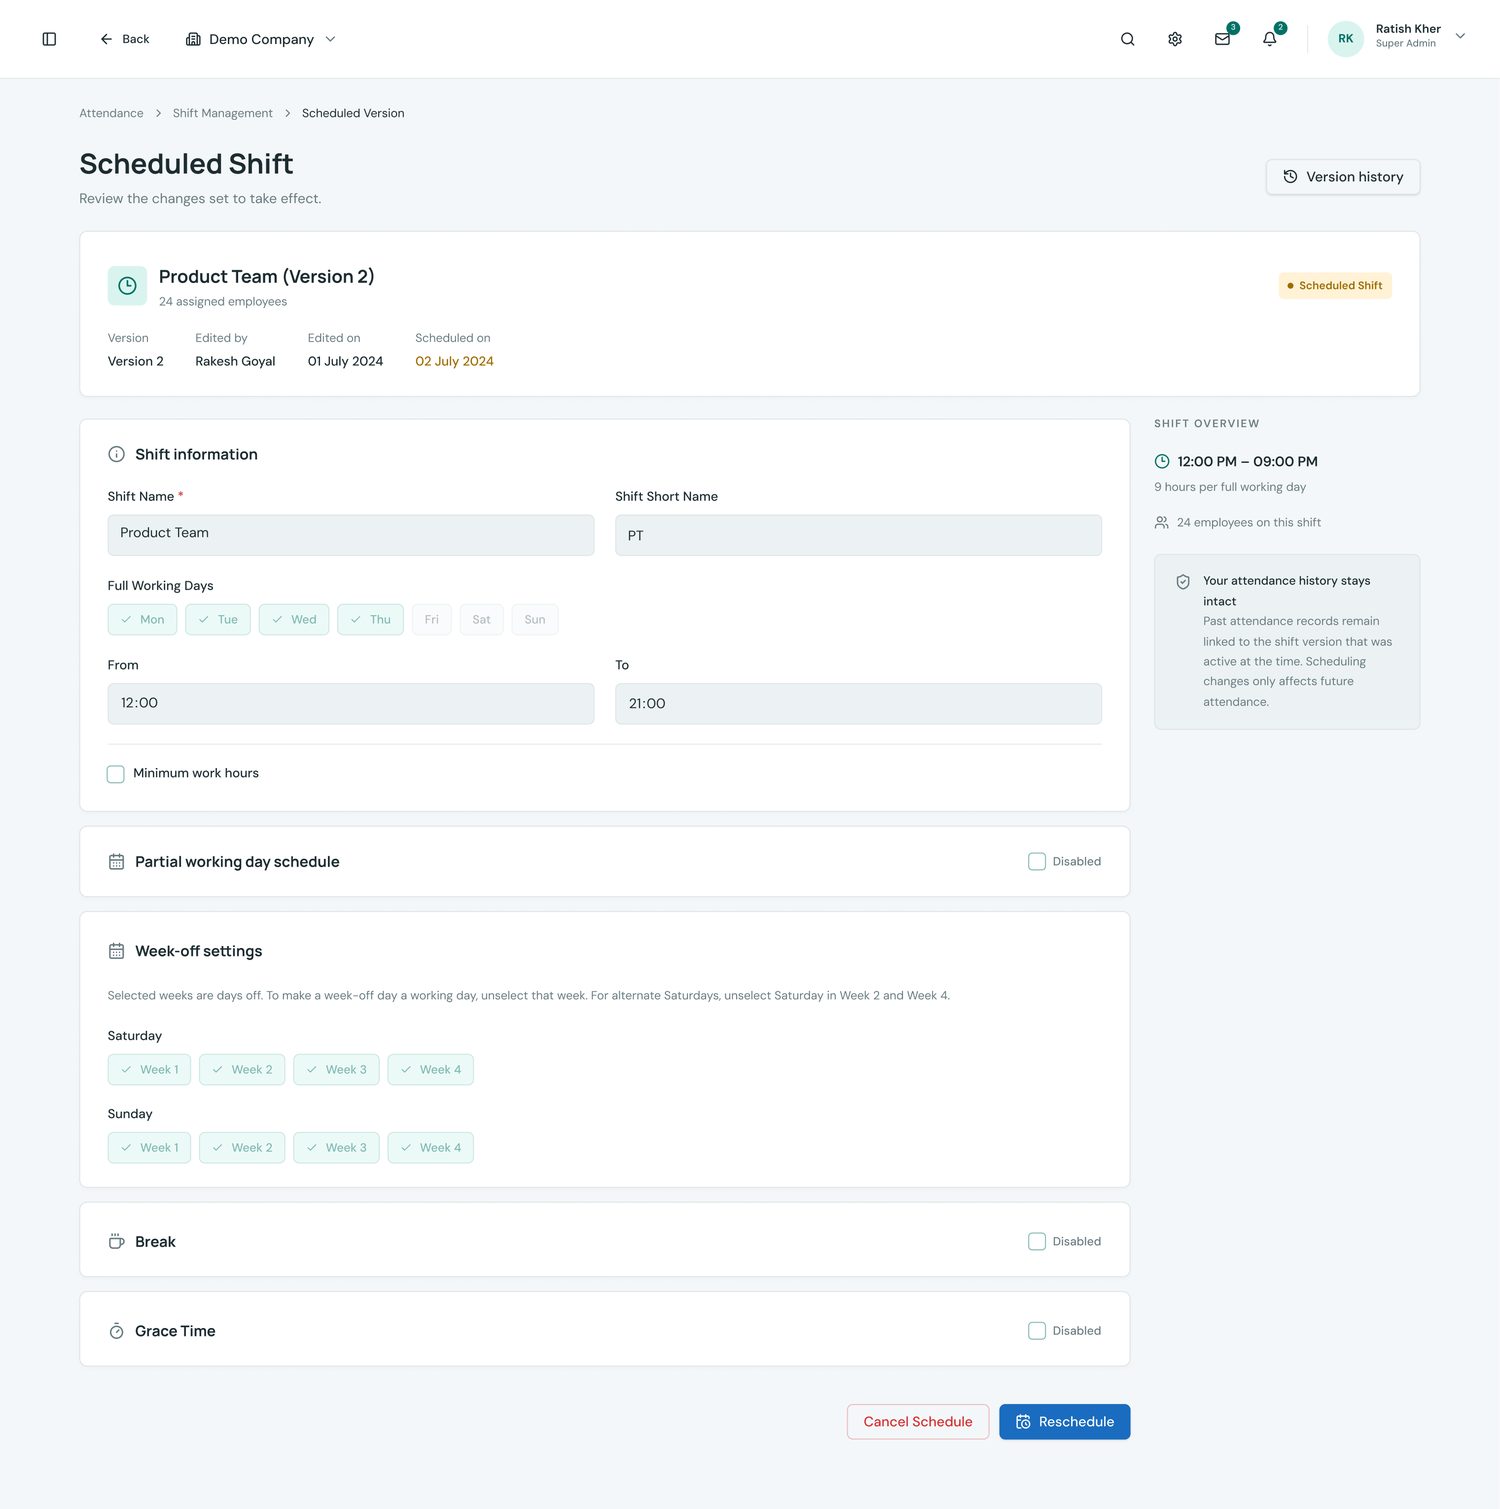Screen dimensions: 1500x1509
Task: Click the '02 July 2024' scheduled date
Action: click(454, 361)
